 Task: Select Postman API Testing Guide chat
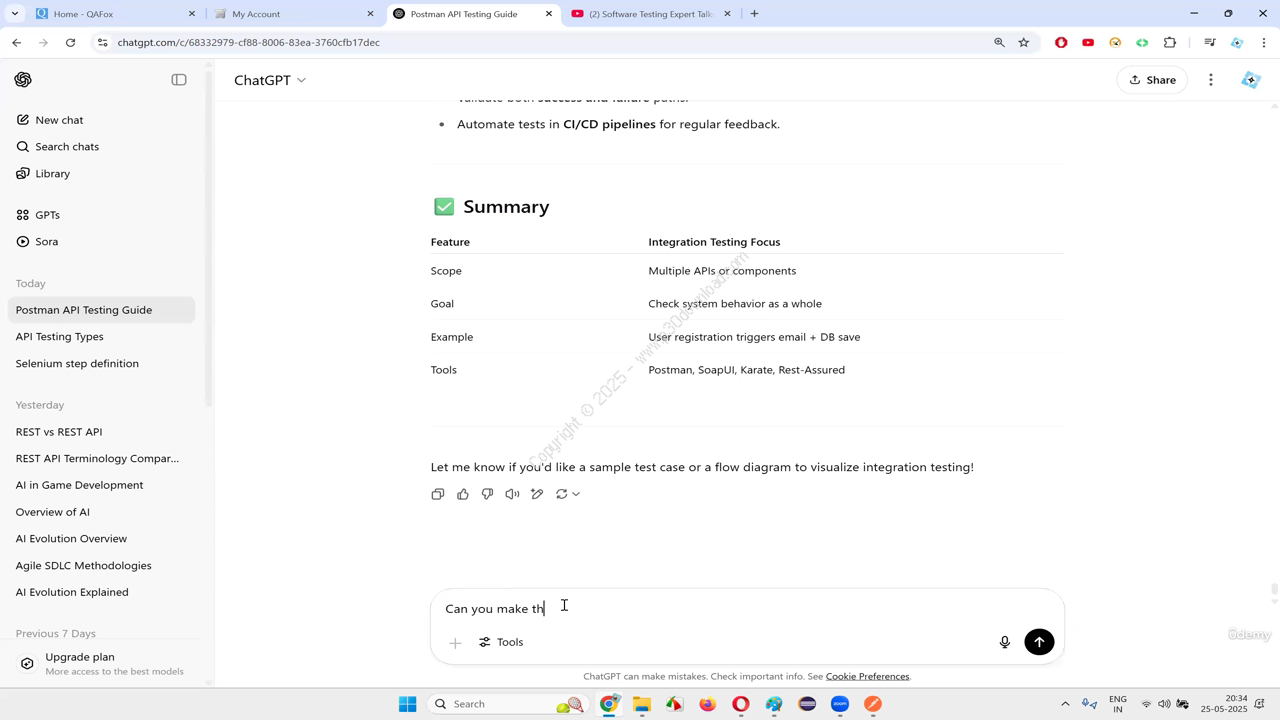pyautogui.click(x=101, y=310)
